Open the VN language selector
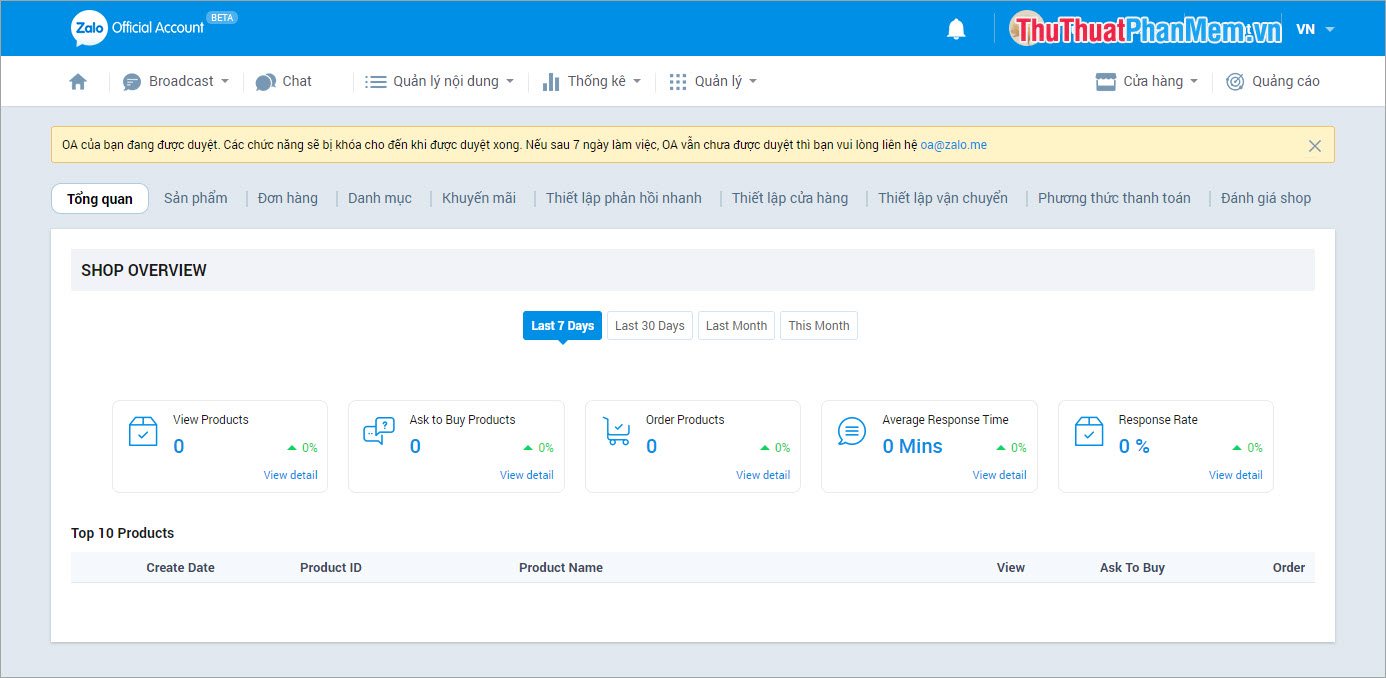1386x678 pixels. click(1315, 28)
